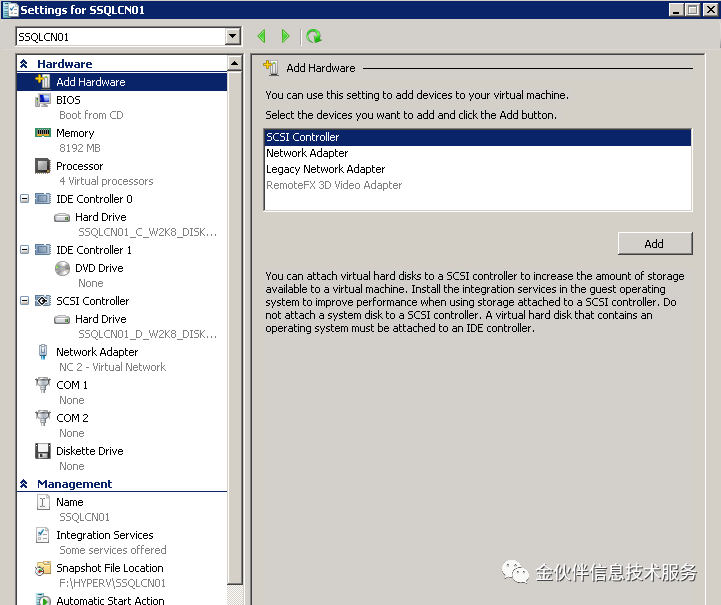Click the Processor icon
Image resolution: width=721 pixels, height=605 pixels.
click(x=43, y=166)
